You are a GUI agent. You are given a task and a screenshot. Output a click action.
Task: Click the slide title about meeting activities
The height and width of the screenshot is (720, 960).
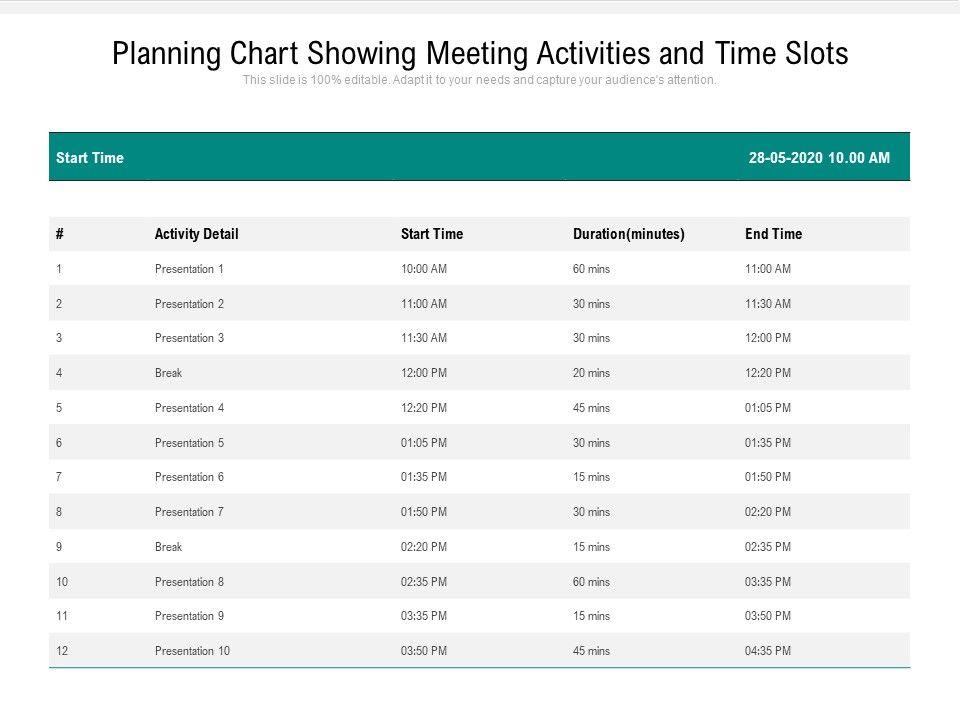(x=480, y=53)
